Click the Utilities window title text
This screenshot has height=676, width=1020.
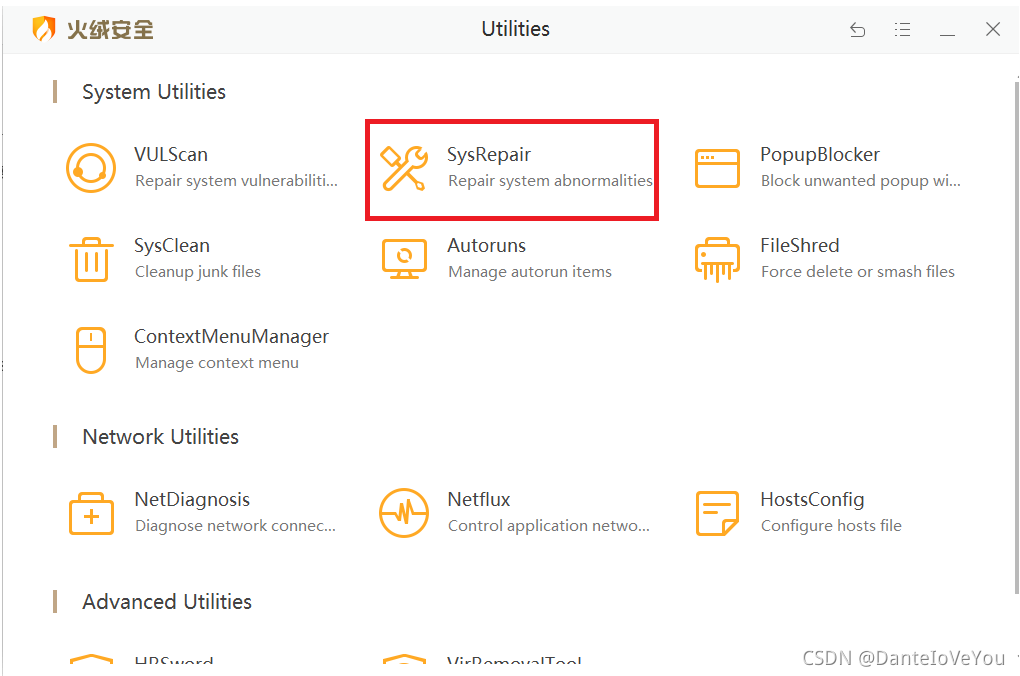515,29
